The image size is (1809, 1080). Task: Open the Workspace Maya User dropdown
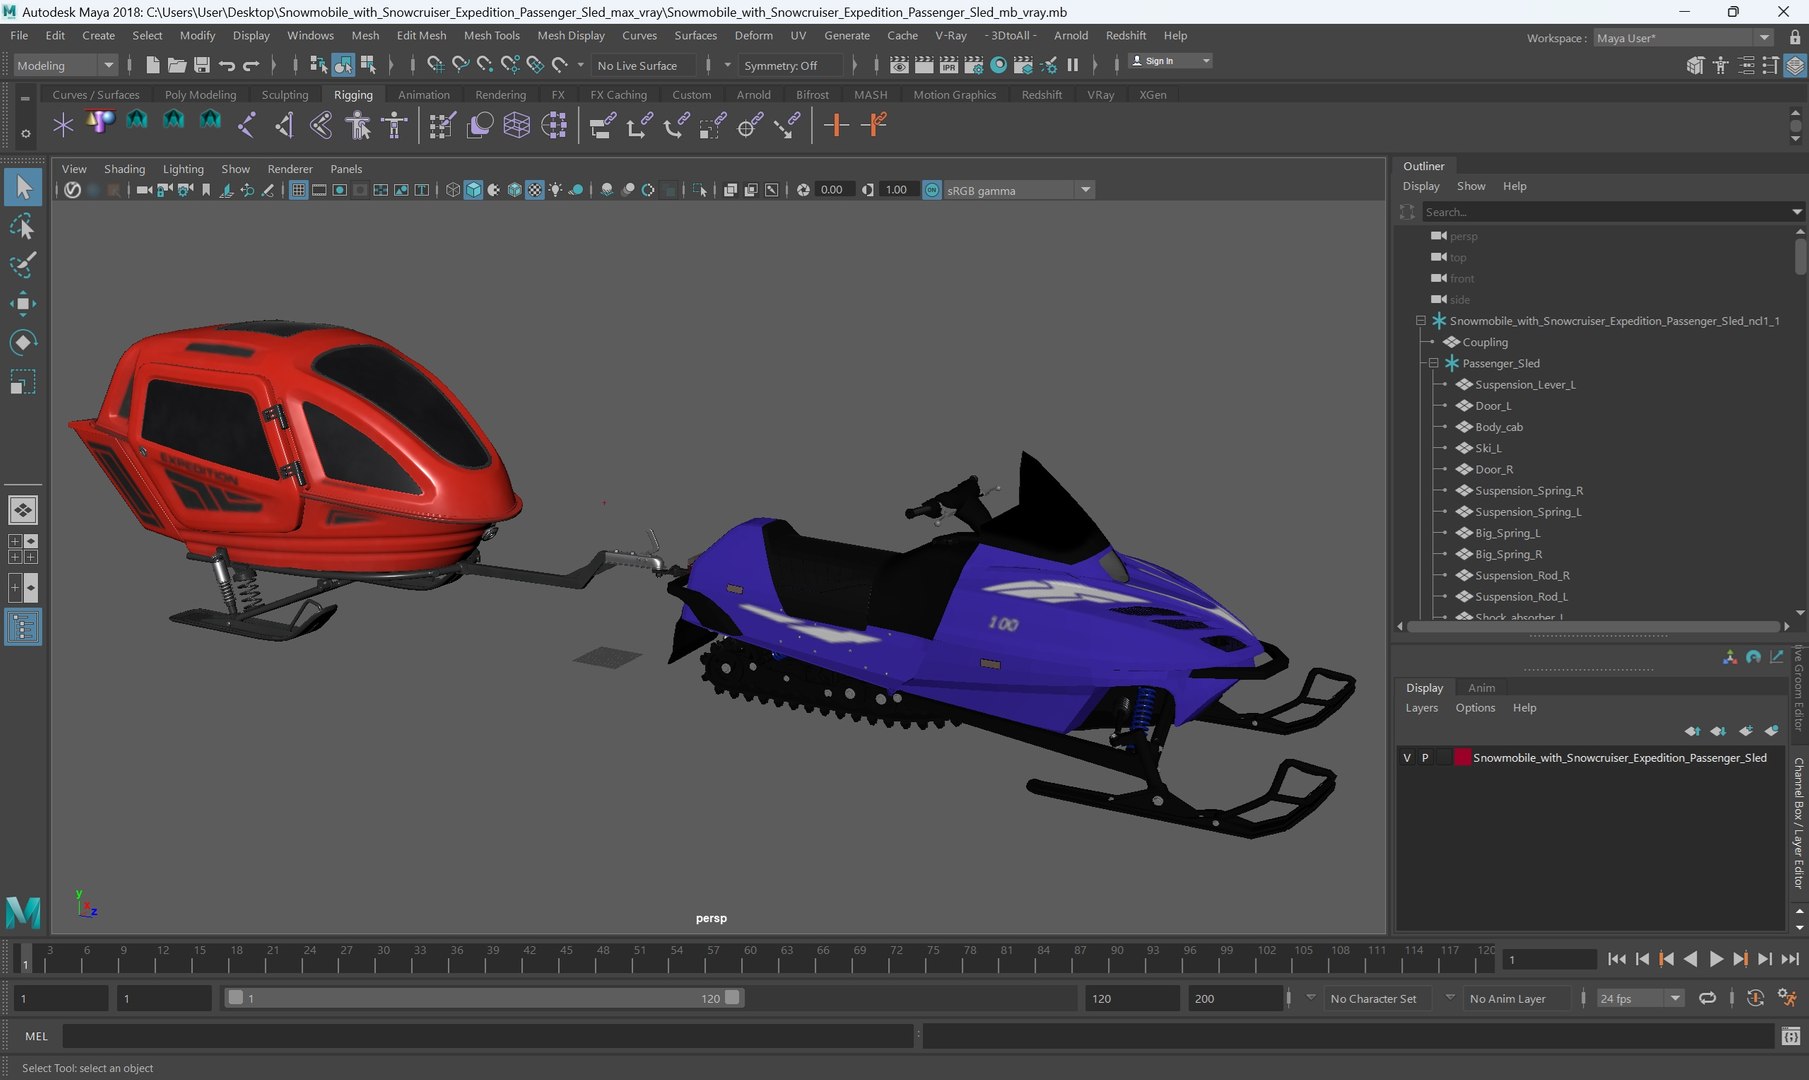pos(1682,38)
